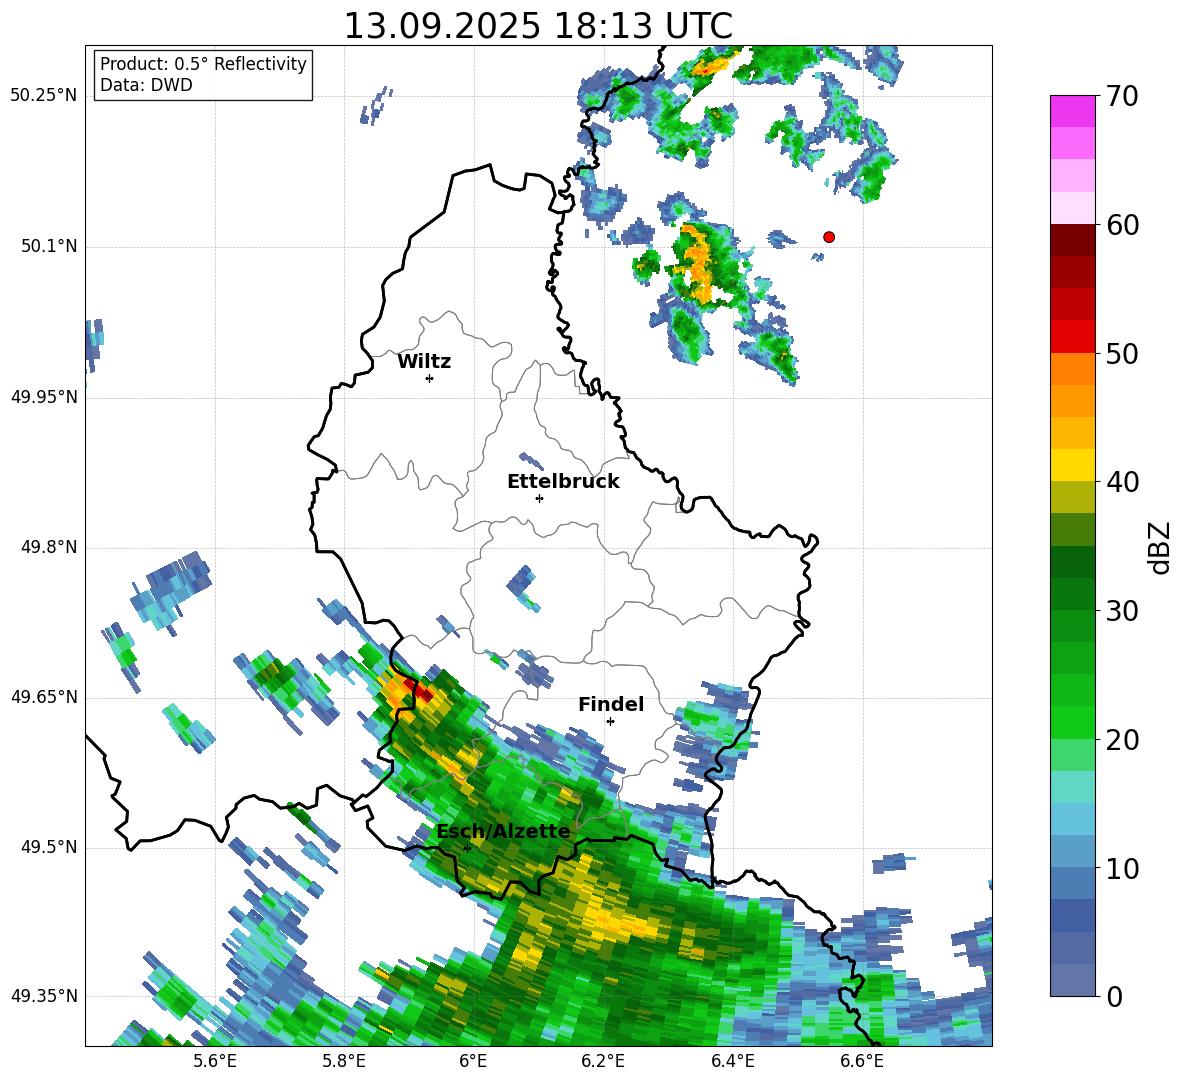Click the Wiltz station cross marker
1184x1081 pixels.
(429, 378)
